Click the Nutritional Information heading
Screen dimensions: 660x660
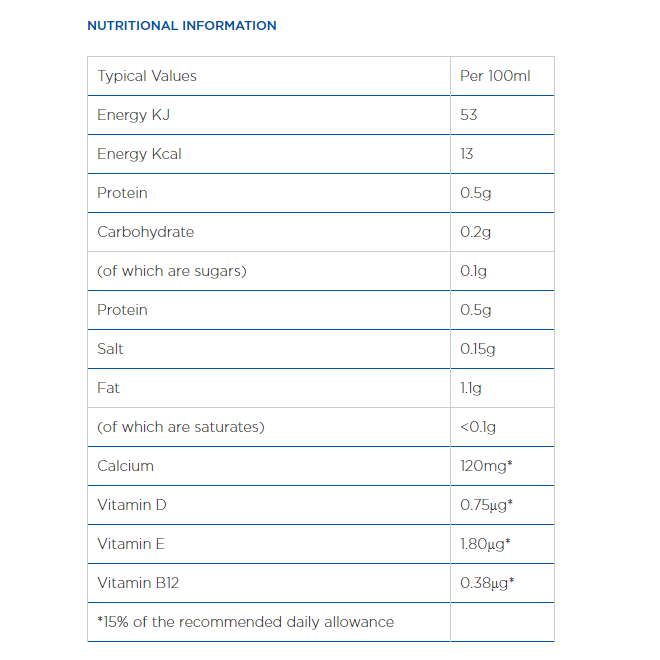[182, 26]
